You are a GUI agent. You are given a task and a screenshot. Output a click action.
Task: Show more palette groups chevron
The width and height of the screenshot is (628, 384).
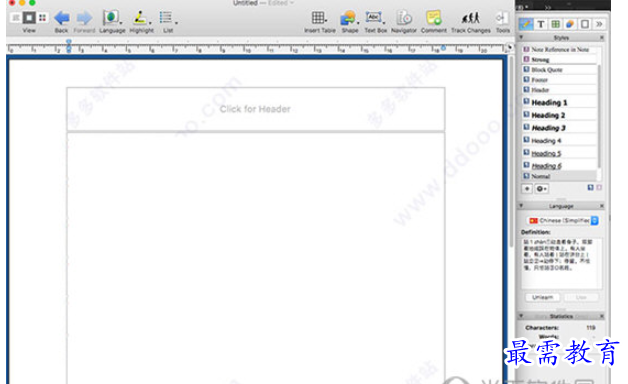[x=599, y=24]
